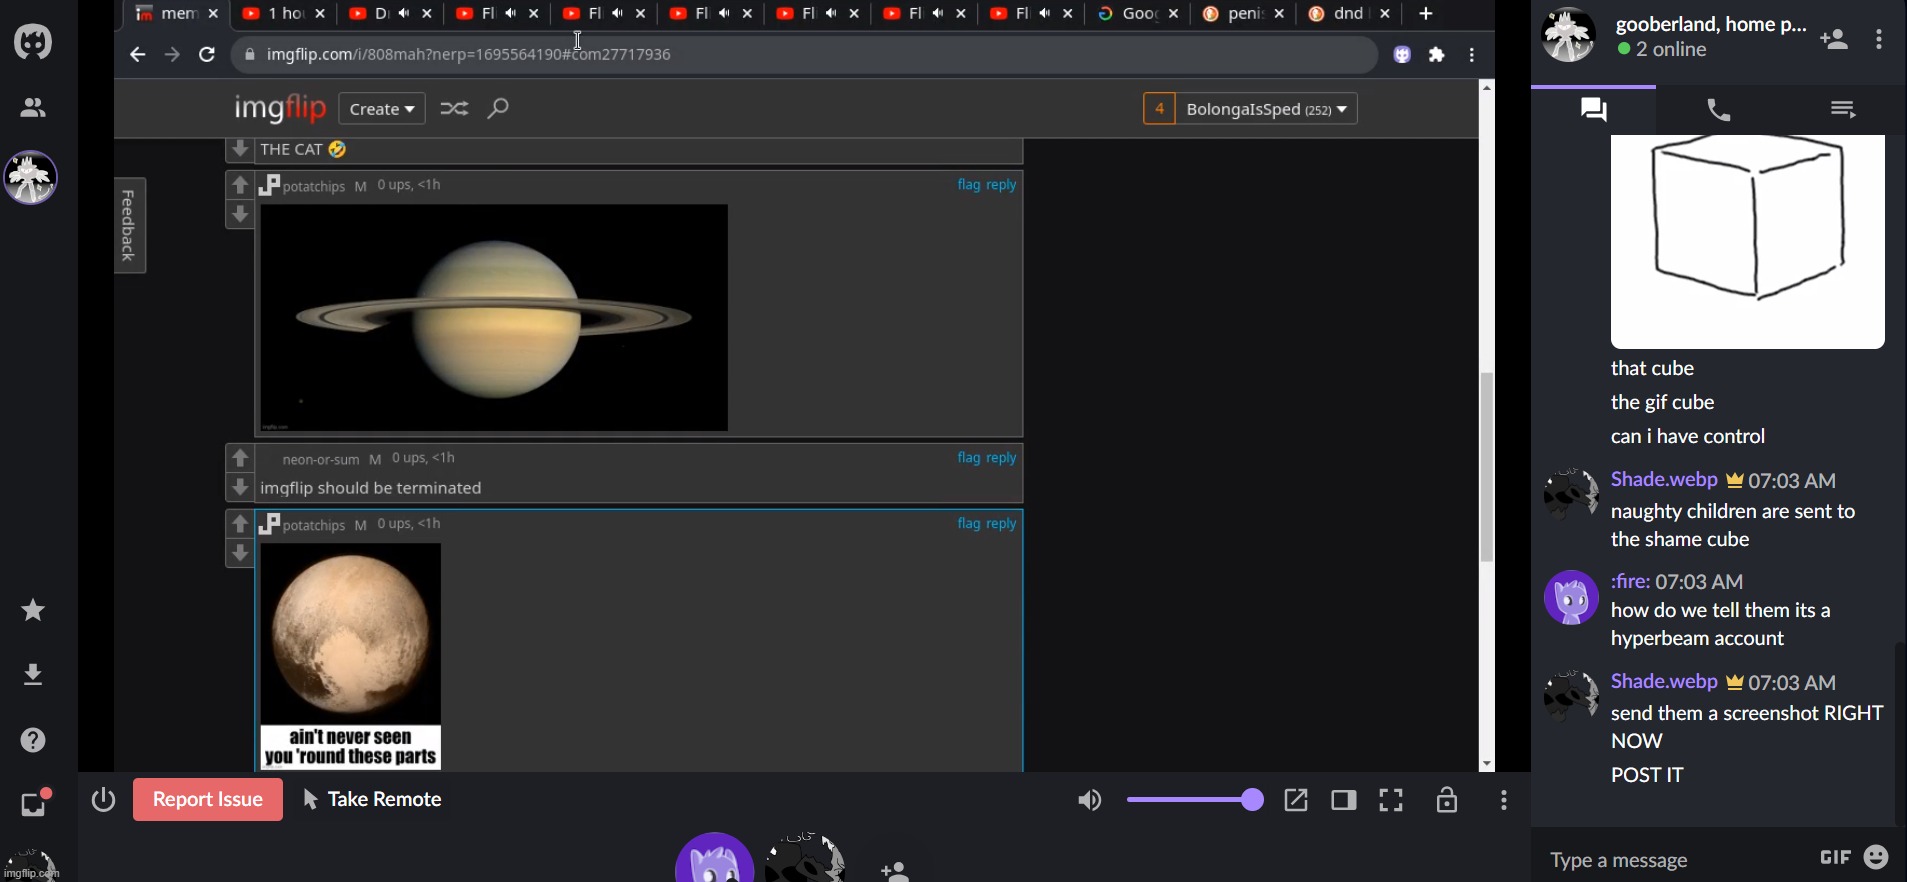Click scroll down arrow of page scrollbar
Viewport: 1907px width, 882px height.
(x=1487, y=764)
